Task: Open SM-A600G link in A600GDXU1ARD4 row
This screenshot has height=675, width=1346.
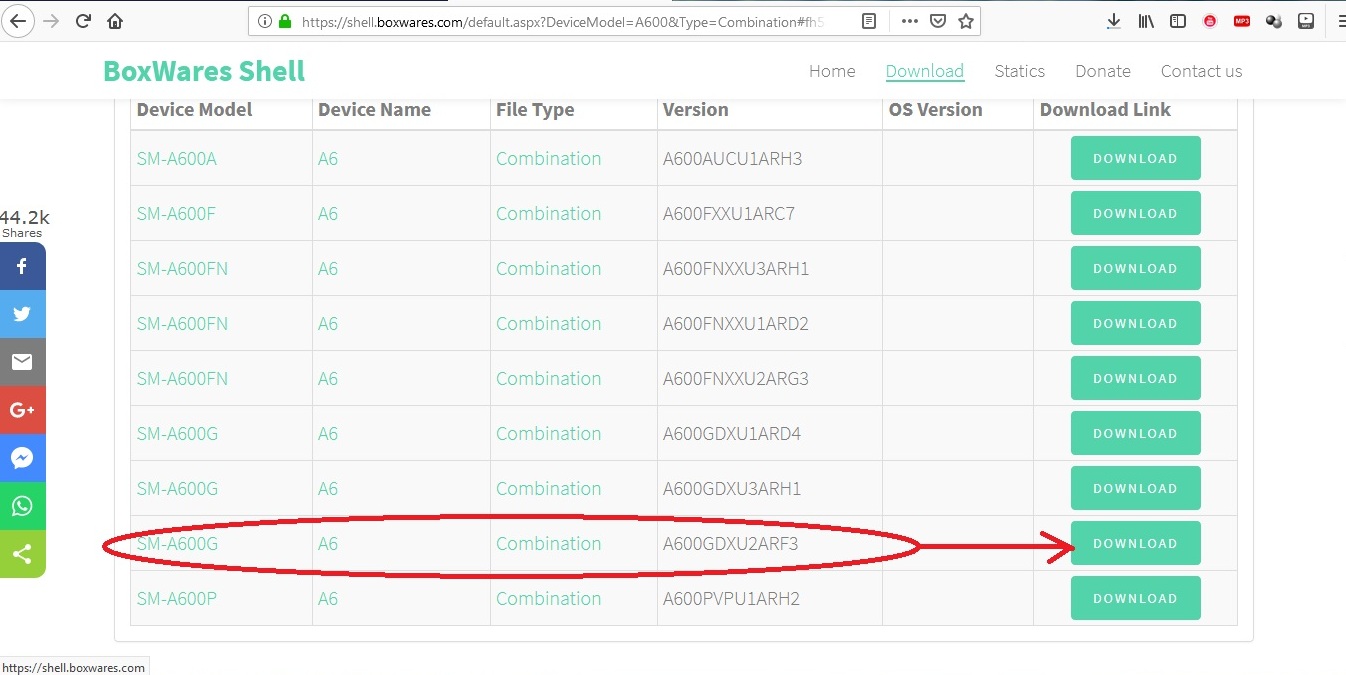Action: pos(177,433)
